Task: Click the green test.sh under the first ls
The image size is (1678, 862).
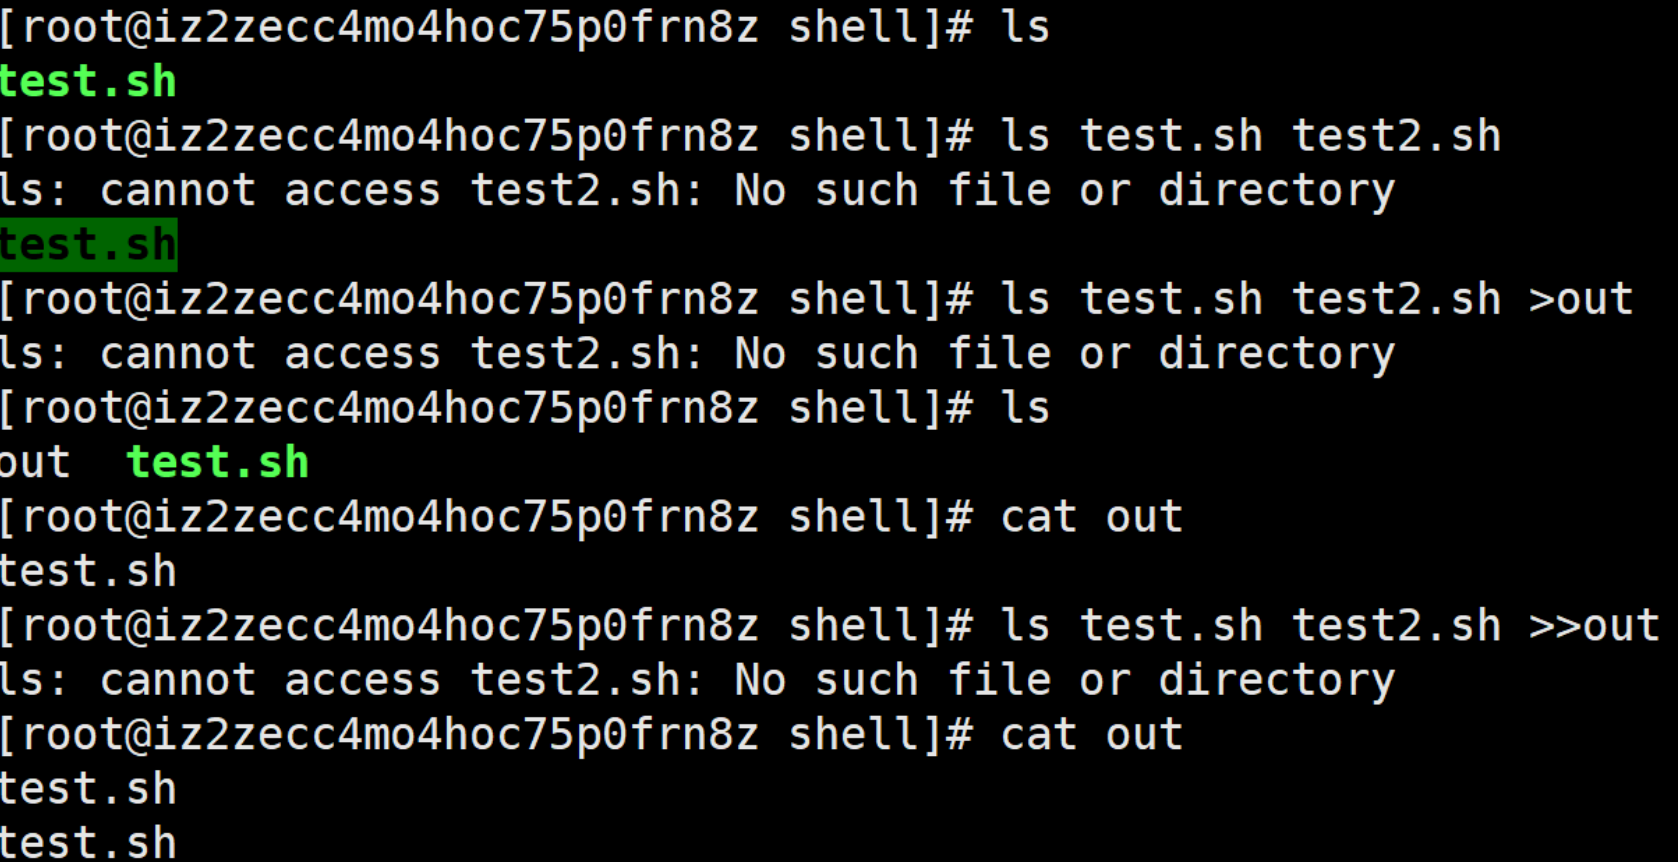Action: tap(88, 82)
